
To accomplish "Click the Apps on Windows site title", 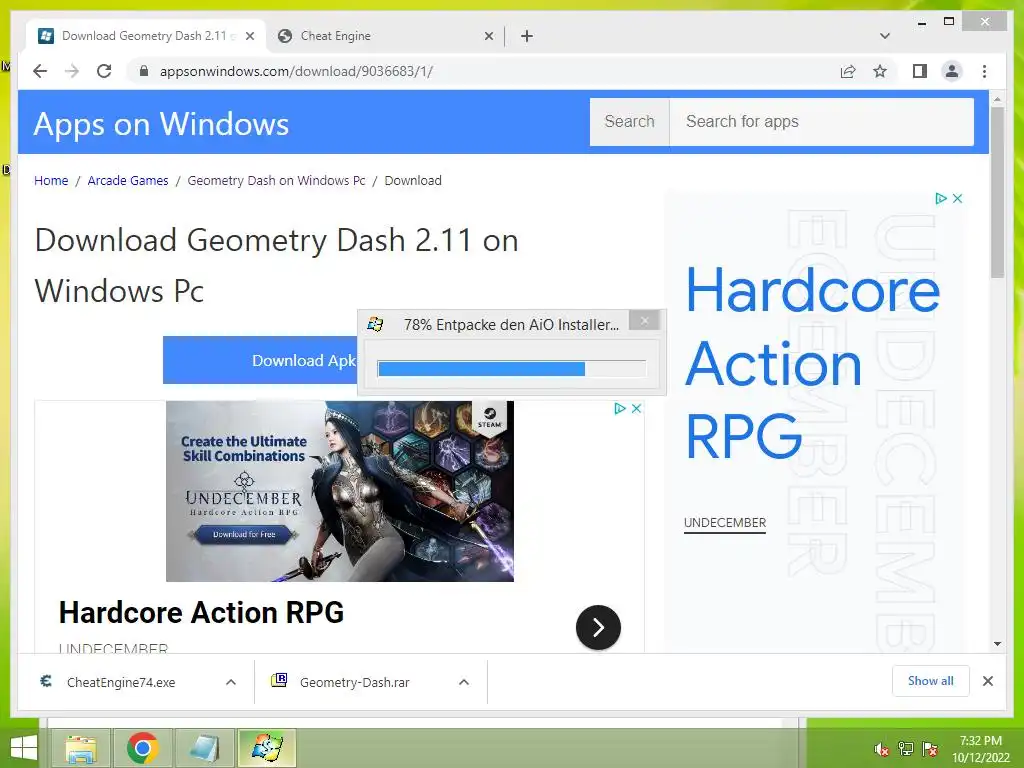I will tap(161, 123).
